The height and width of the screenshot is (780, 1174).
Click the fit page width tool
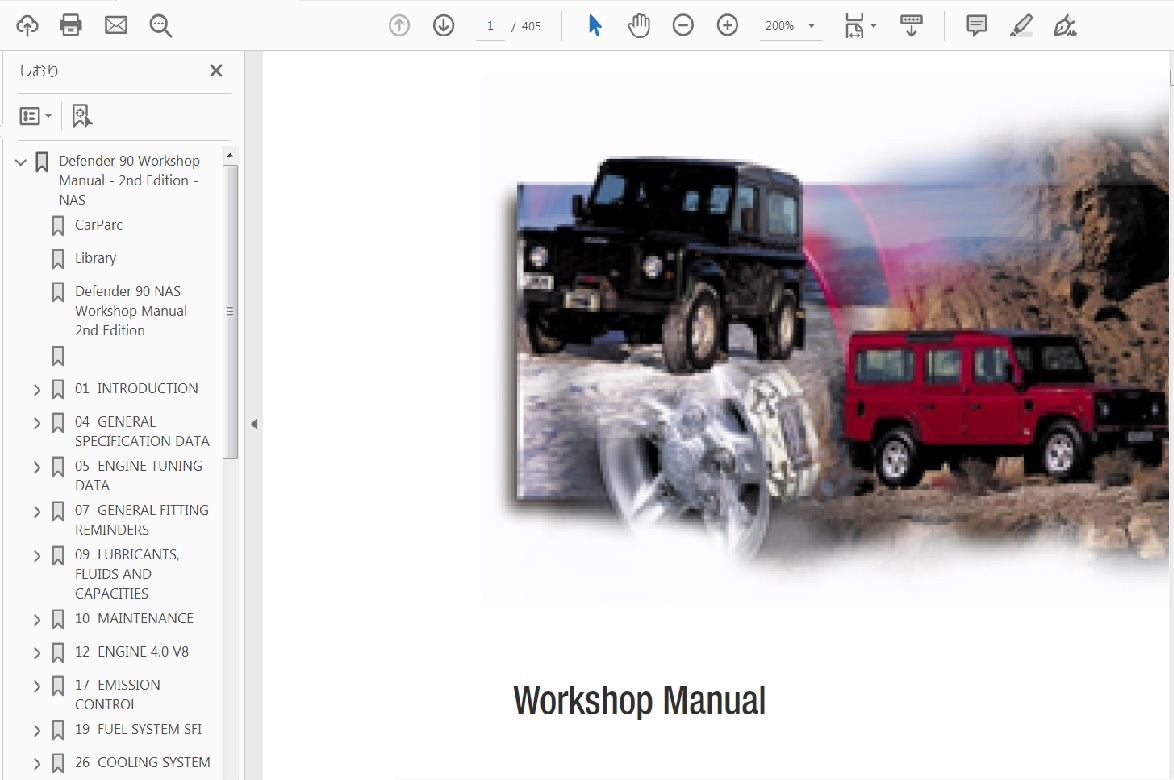click(x=854, y=25)
